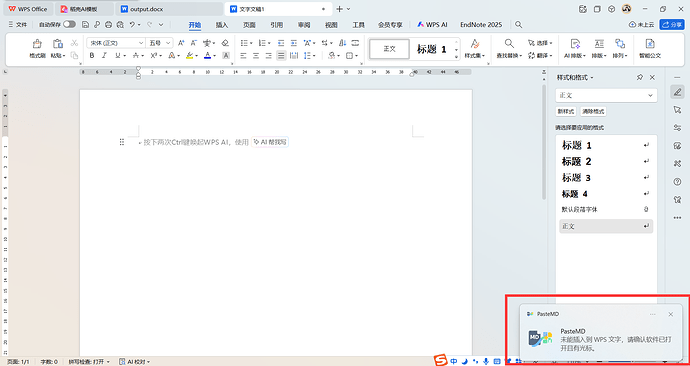Open the 智能公文 smart document tool
The height and width of the screenshot is (366, 690).
click(x=650, y=48)
